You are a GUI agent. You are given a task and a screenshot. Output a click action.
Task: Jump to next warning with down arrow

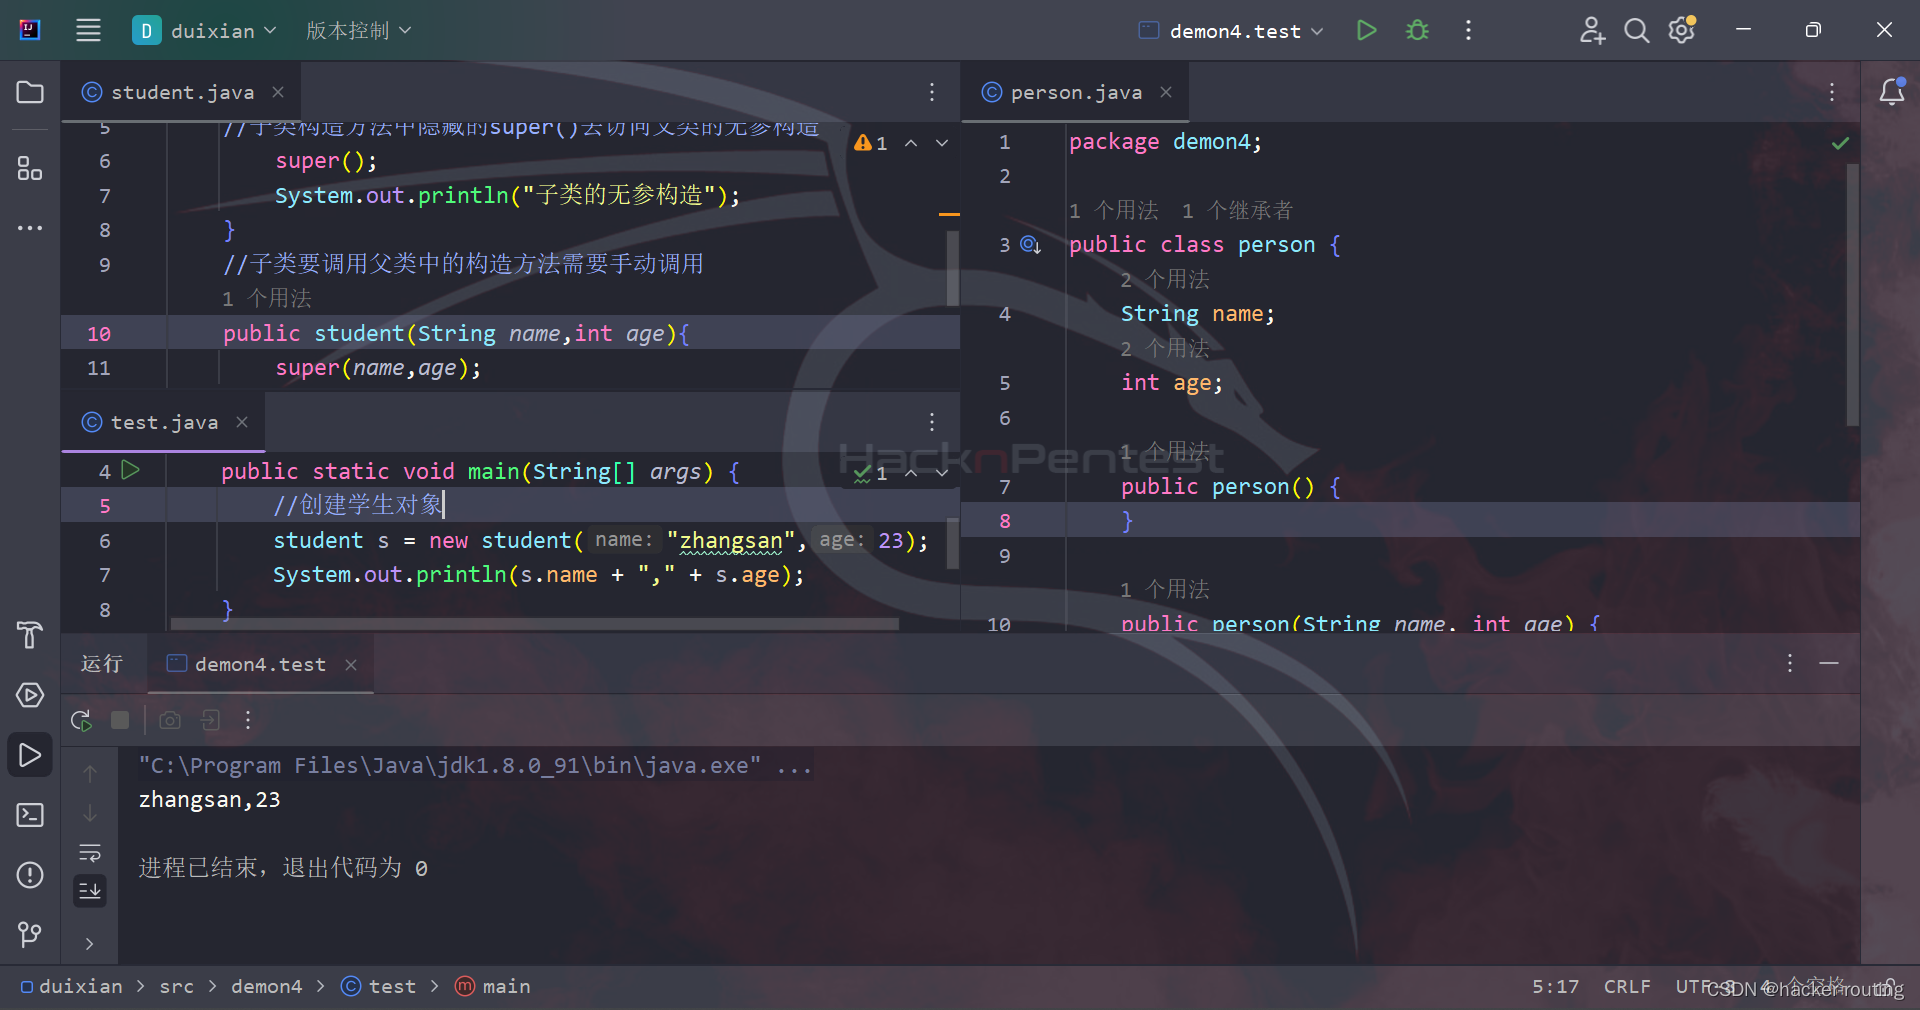[941, 143]
